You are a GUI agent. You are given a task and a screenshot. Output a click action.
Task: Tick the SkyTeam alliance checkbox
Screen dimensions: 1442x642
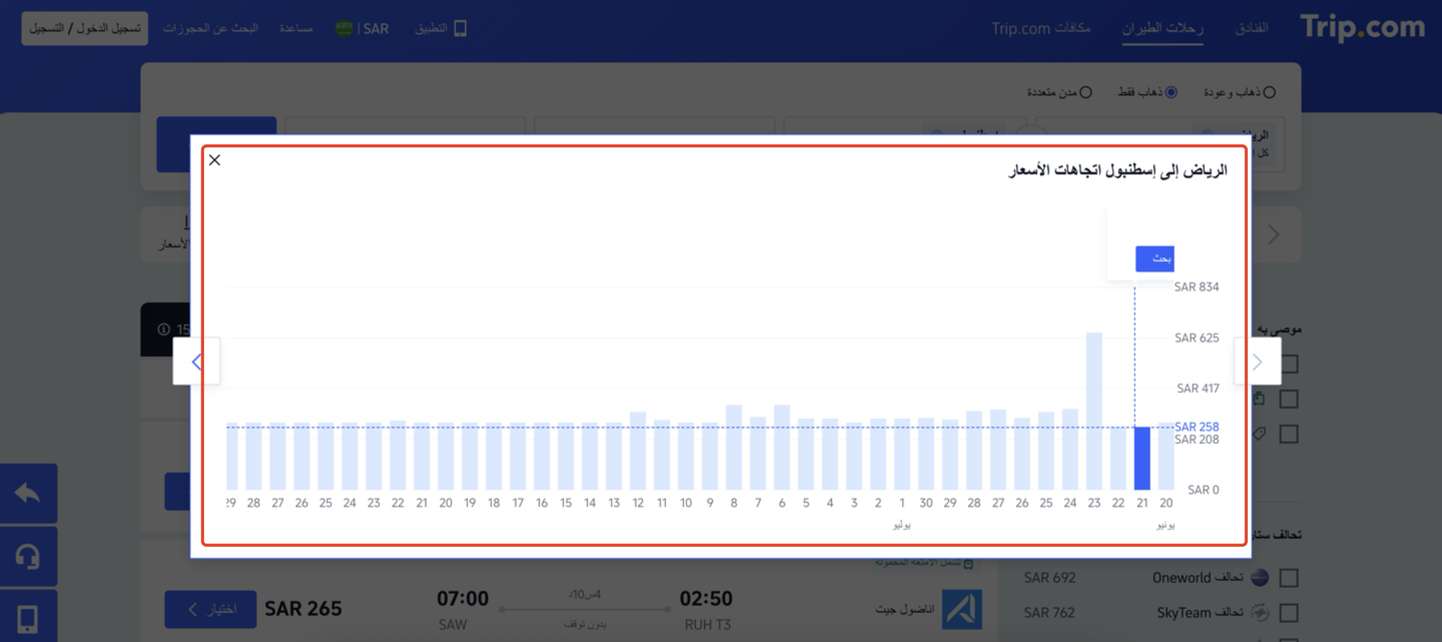point(1289,612)
